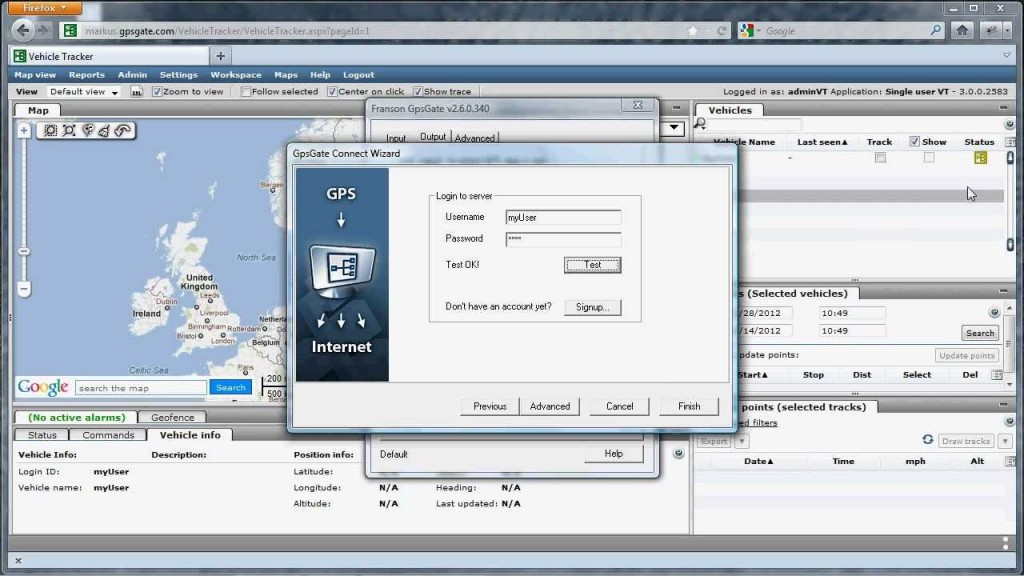This screenshot has height=576, width=1024.
Task: Reload the page in Firefox
Action: 722,31
